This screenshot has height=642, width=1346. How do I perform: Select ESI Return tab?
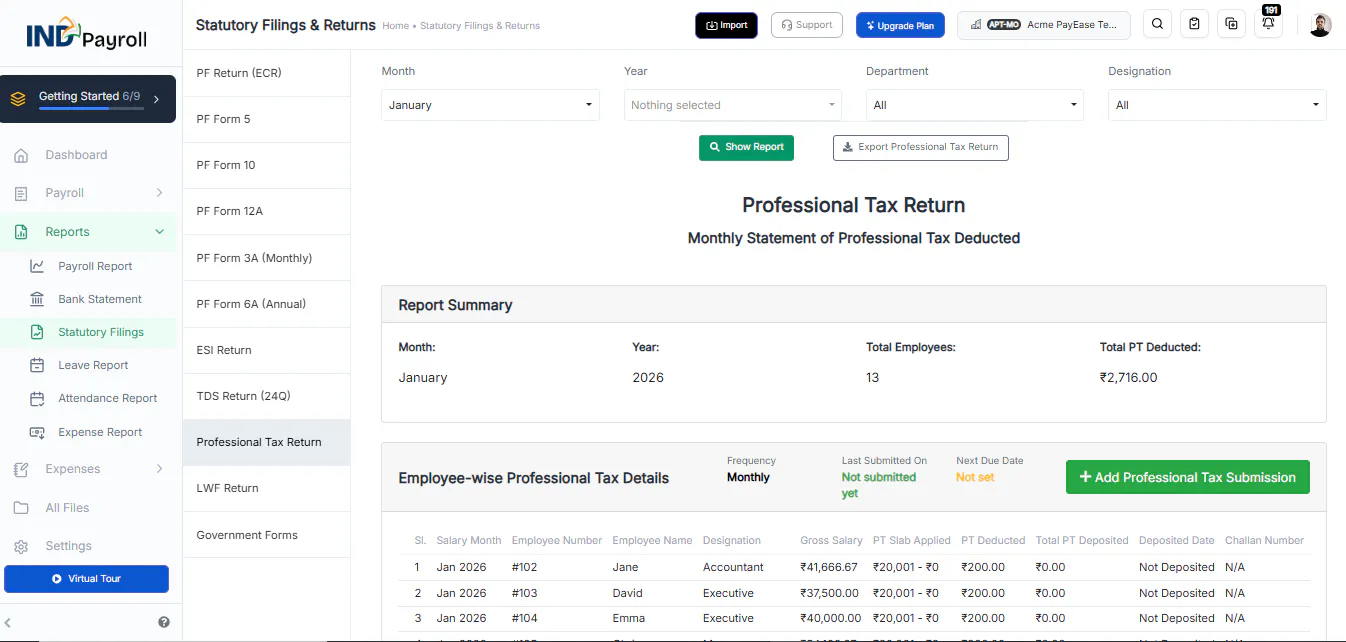[x=266, y=350]
